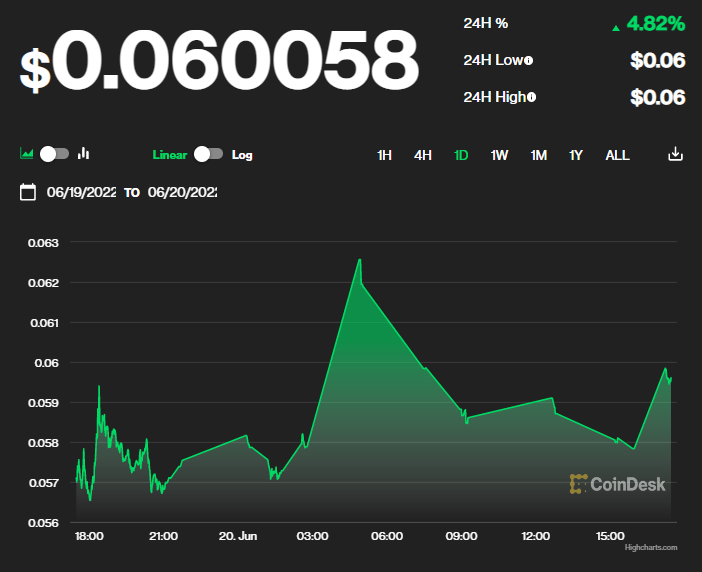
Task: Toggle the chart type switch
Action: pos(54,154)
